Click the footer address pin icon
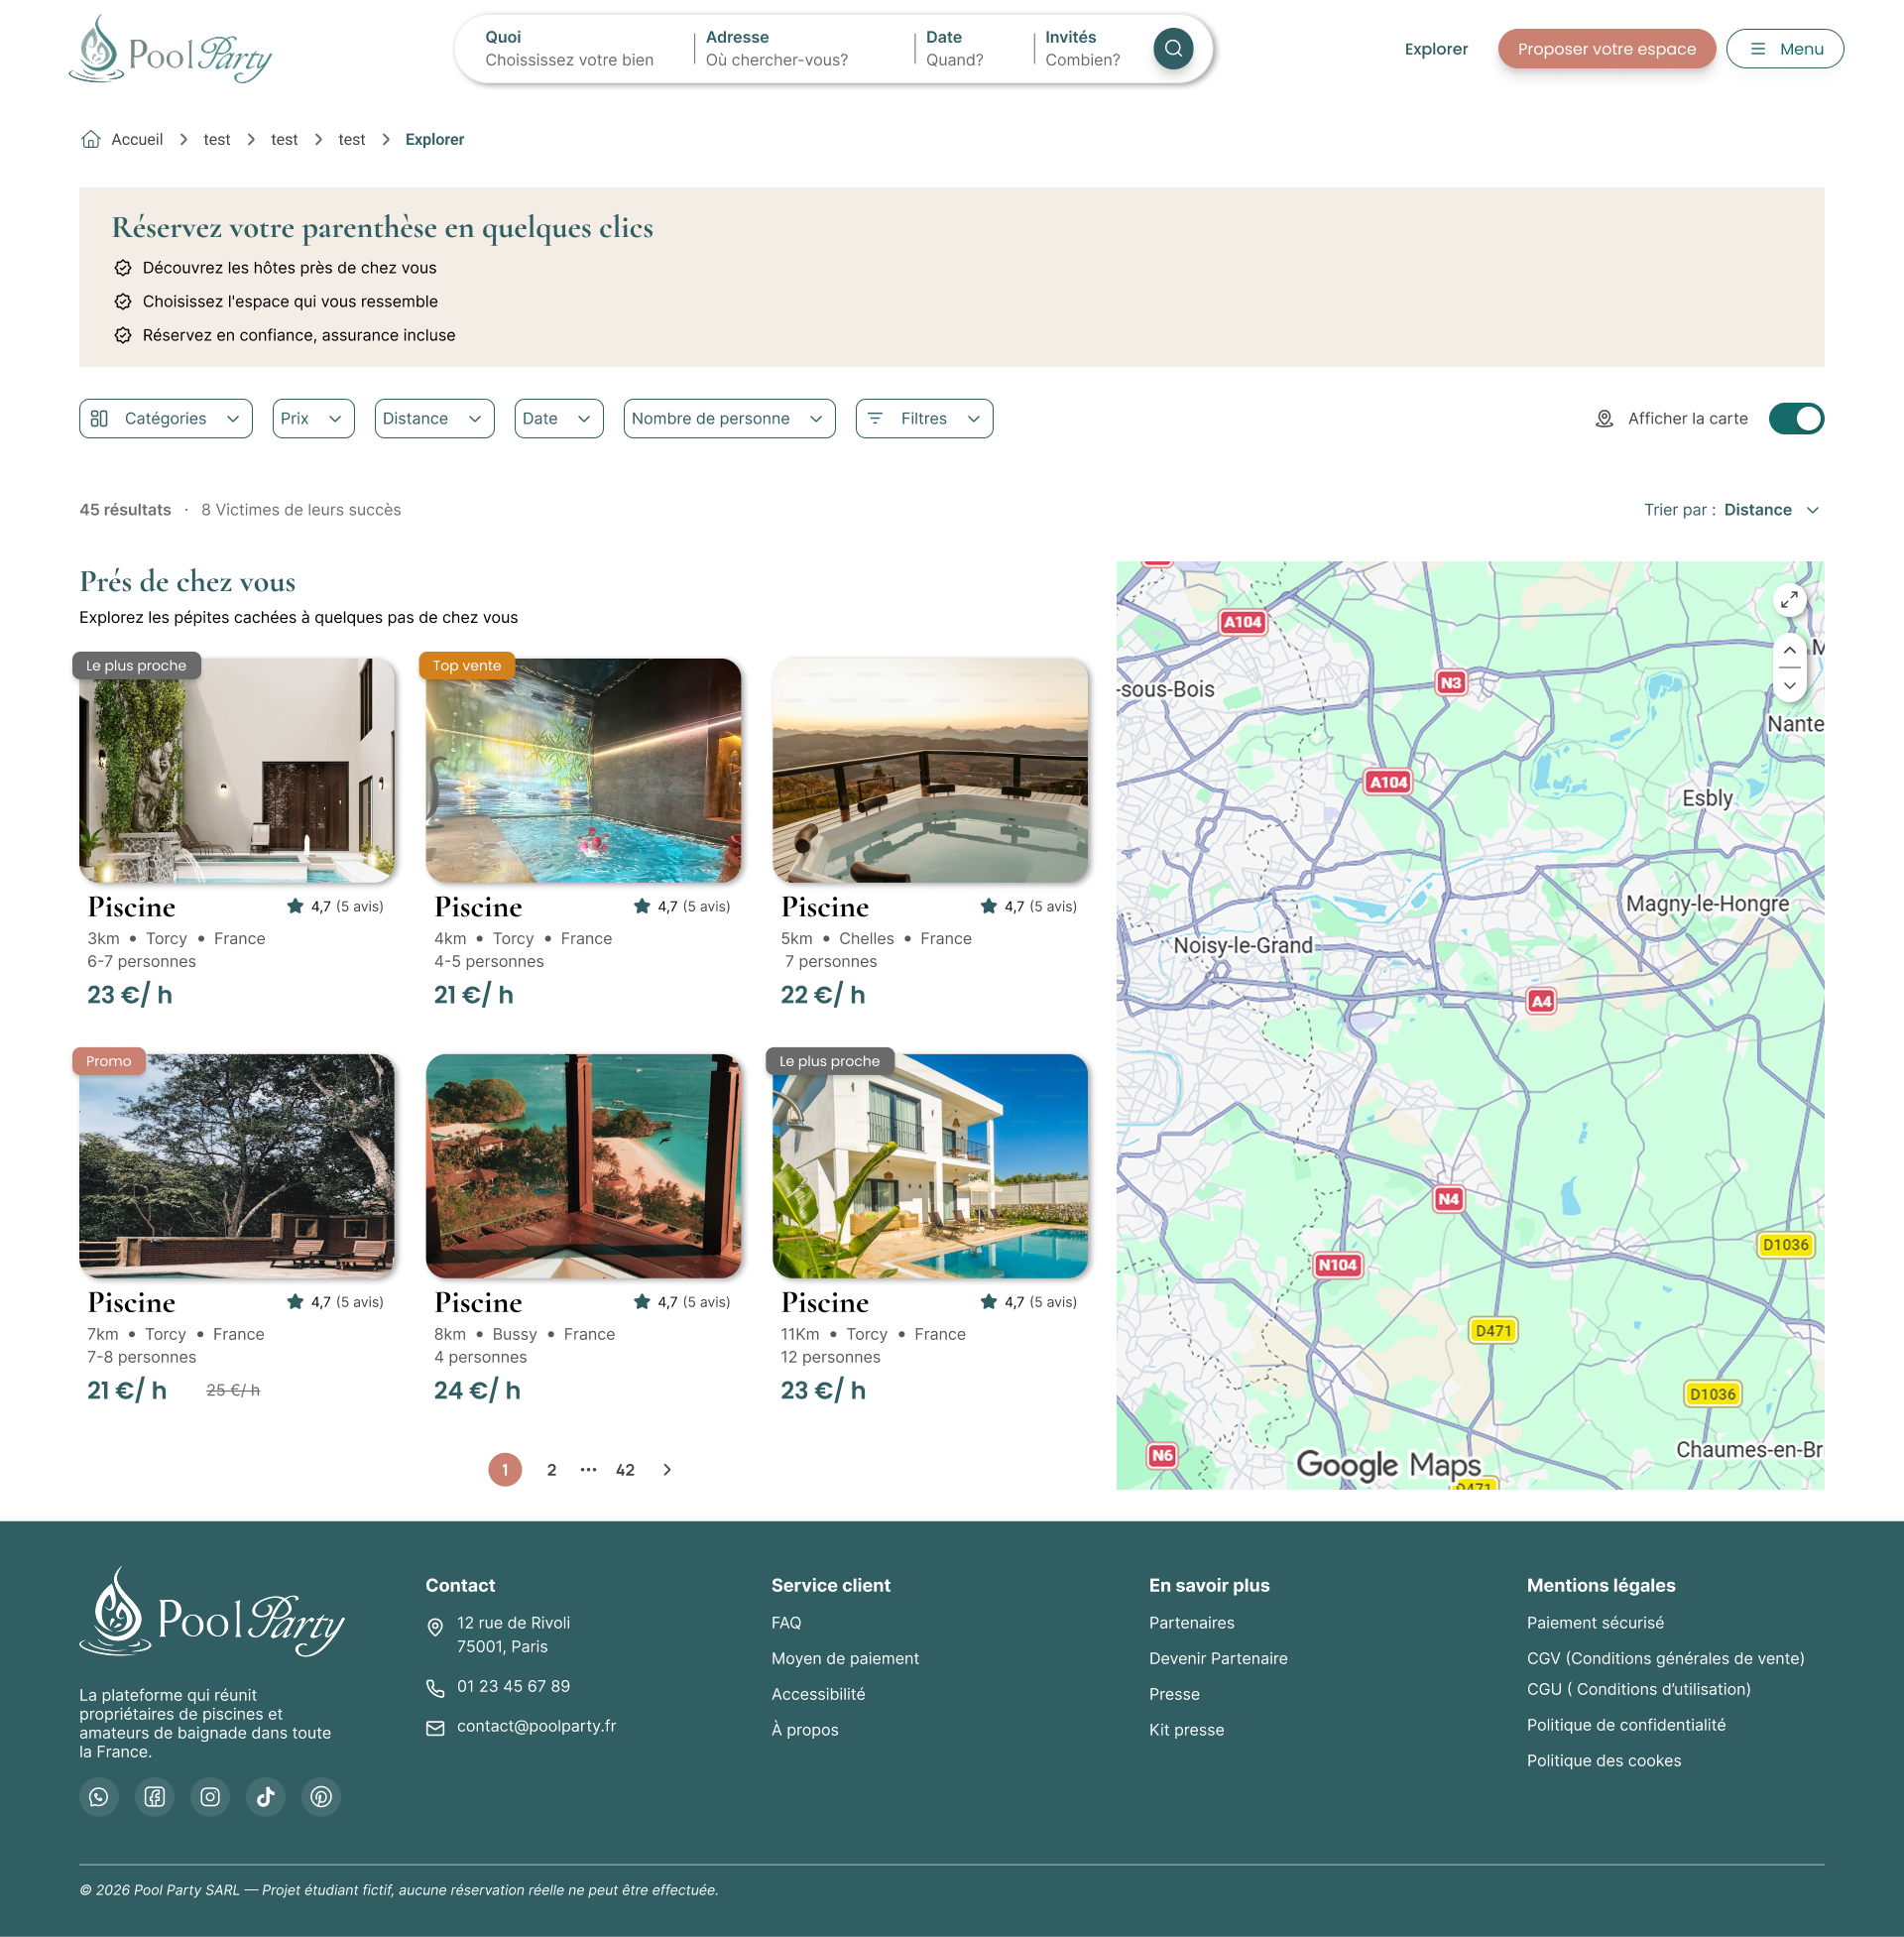The height and width of the screenshot is (1937, 1904). [x=435, y=1627]
